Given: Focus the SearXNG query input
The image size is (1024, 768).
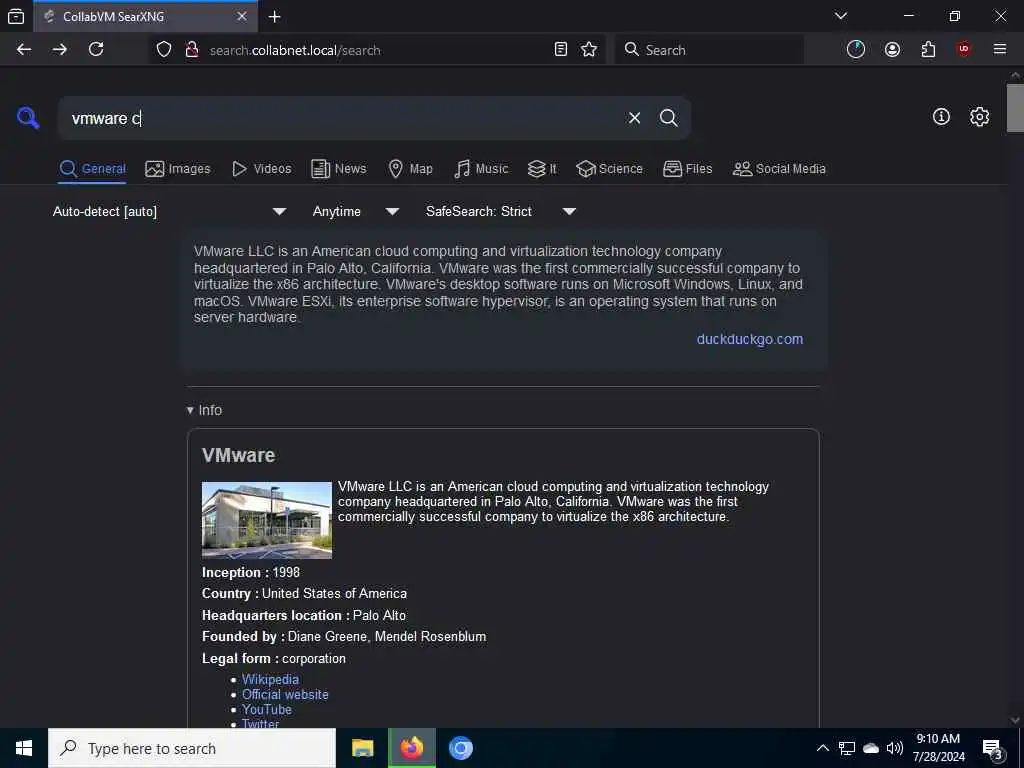Looking at the screenshot, I should [x=340, y=118].
